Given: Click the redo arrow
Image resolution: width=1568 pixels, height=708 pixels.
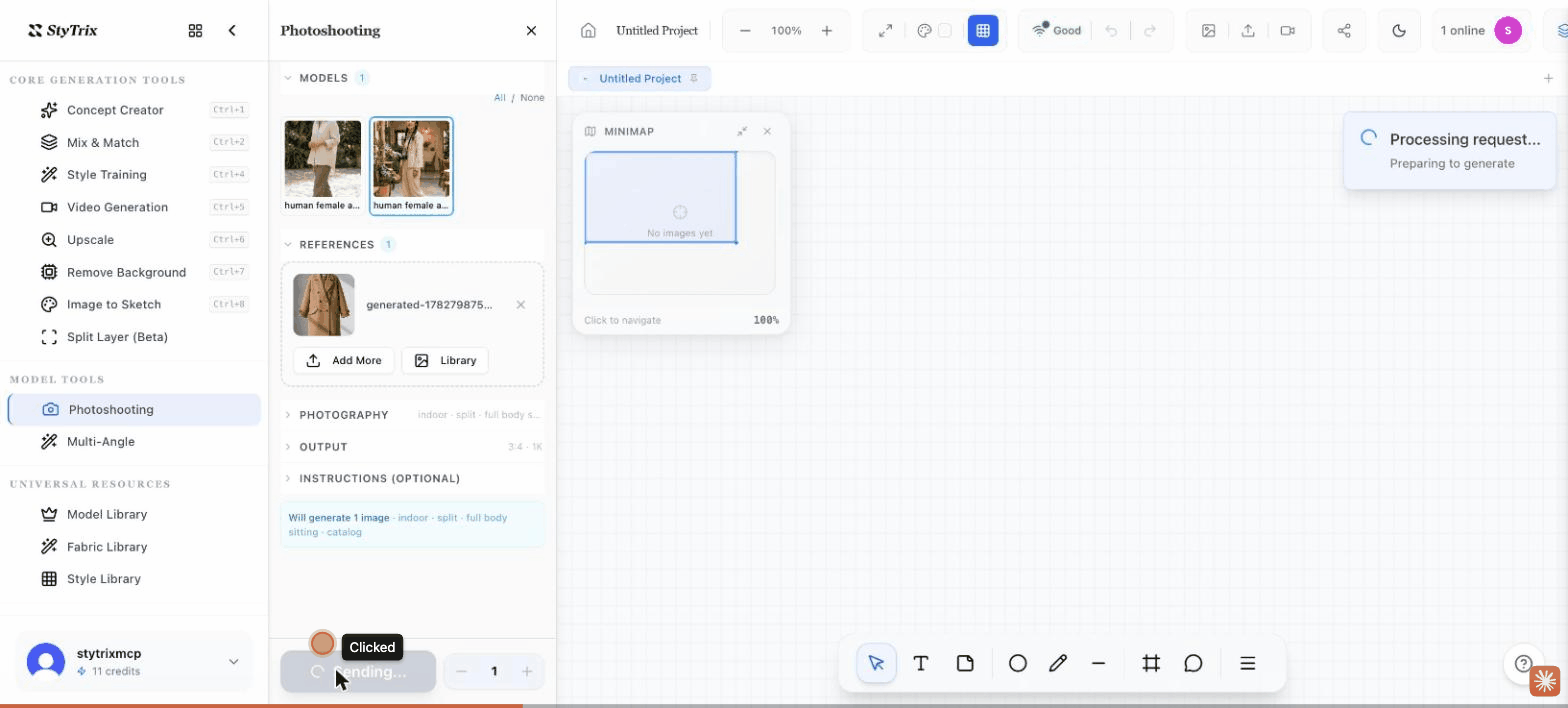Looking at the screenshot, I should 1150,31.
